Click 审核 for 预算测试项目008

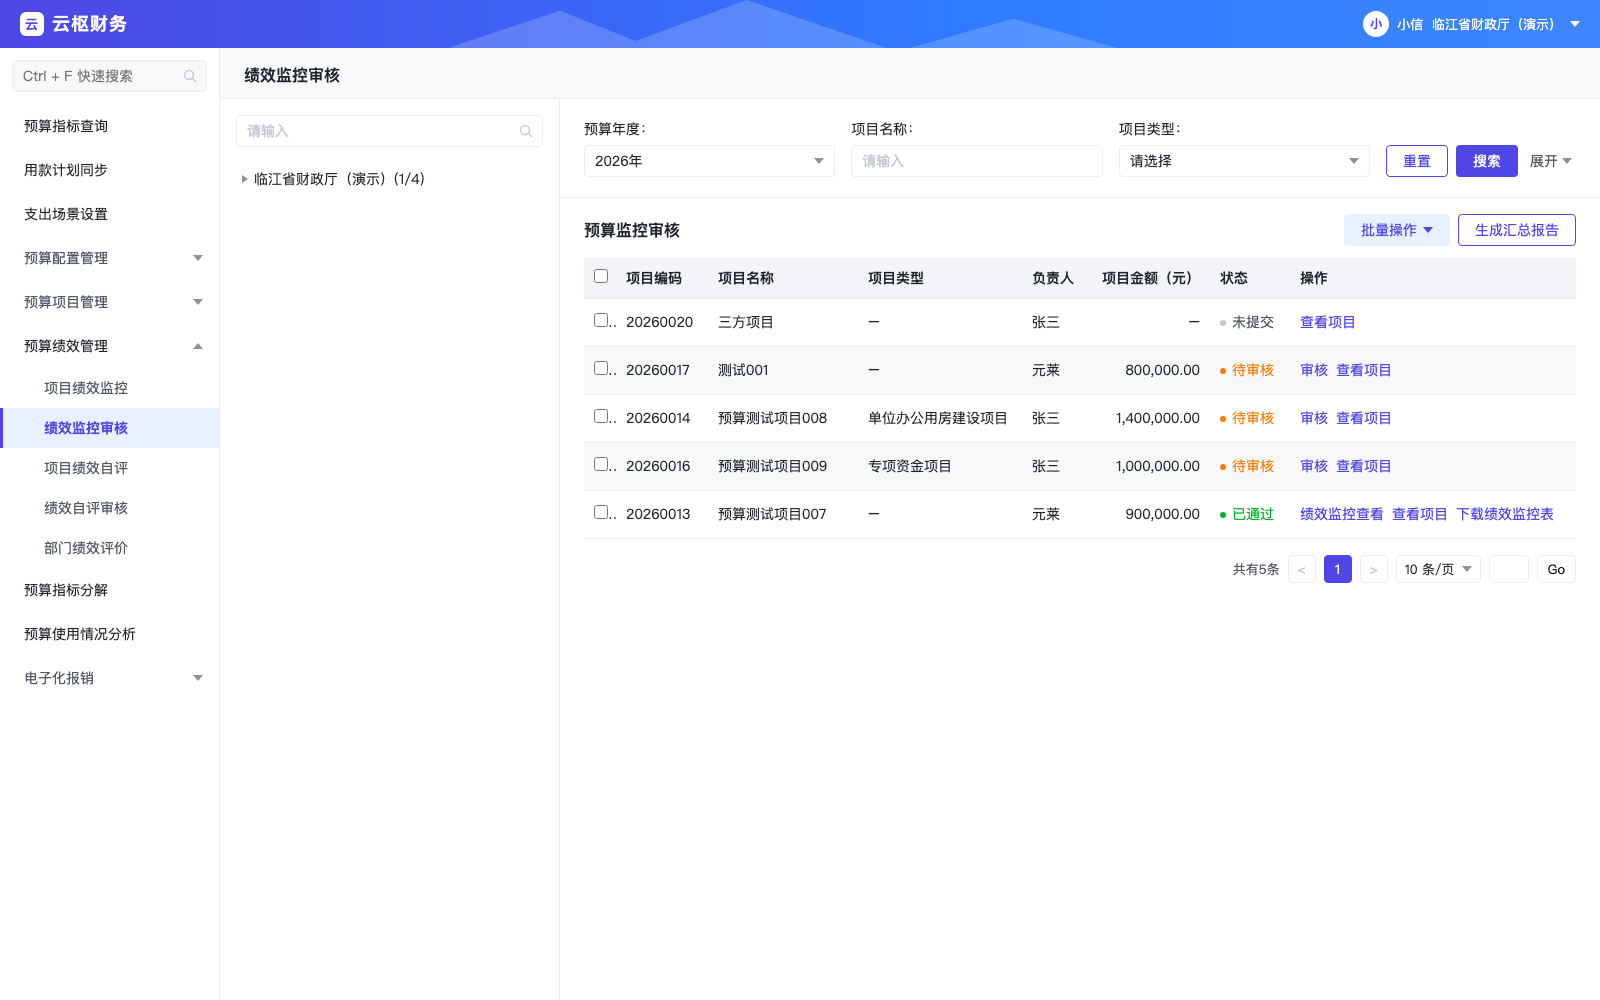(1314, 418)
